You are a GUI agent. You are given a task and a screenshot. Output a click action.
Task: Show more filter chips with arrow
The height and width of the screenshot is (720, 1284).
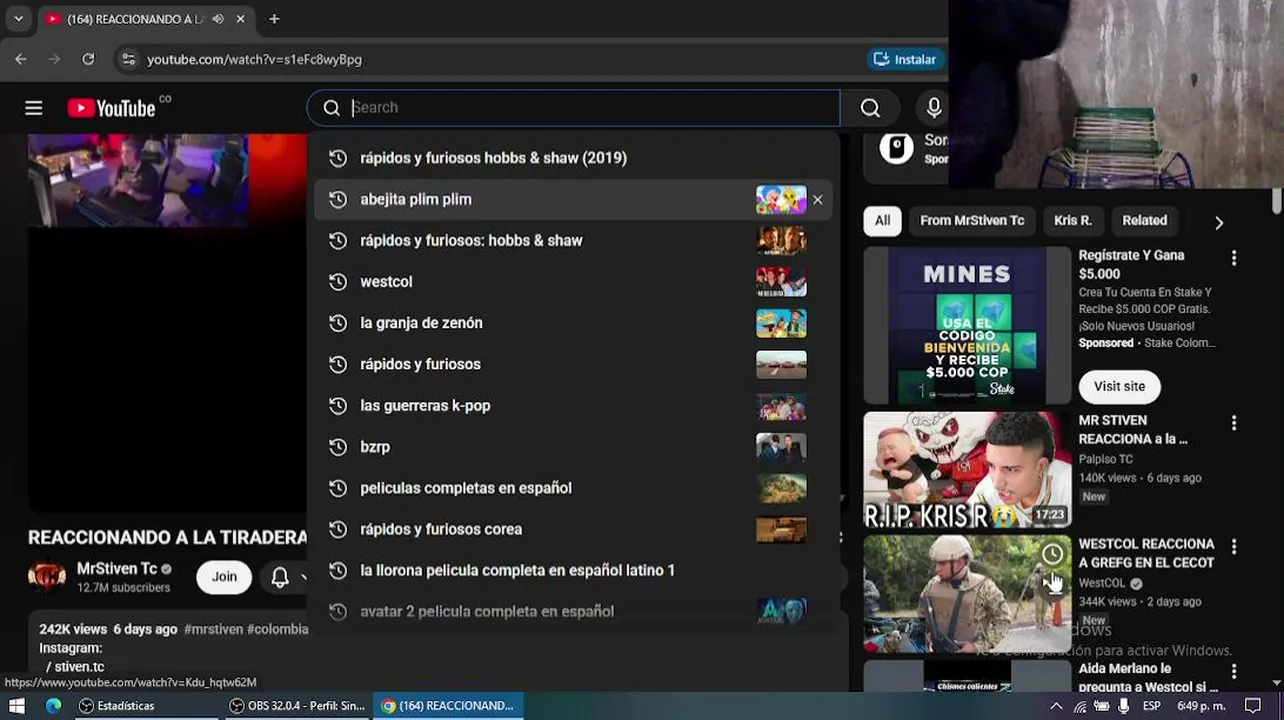click(1218, 222)
